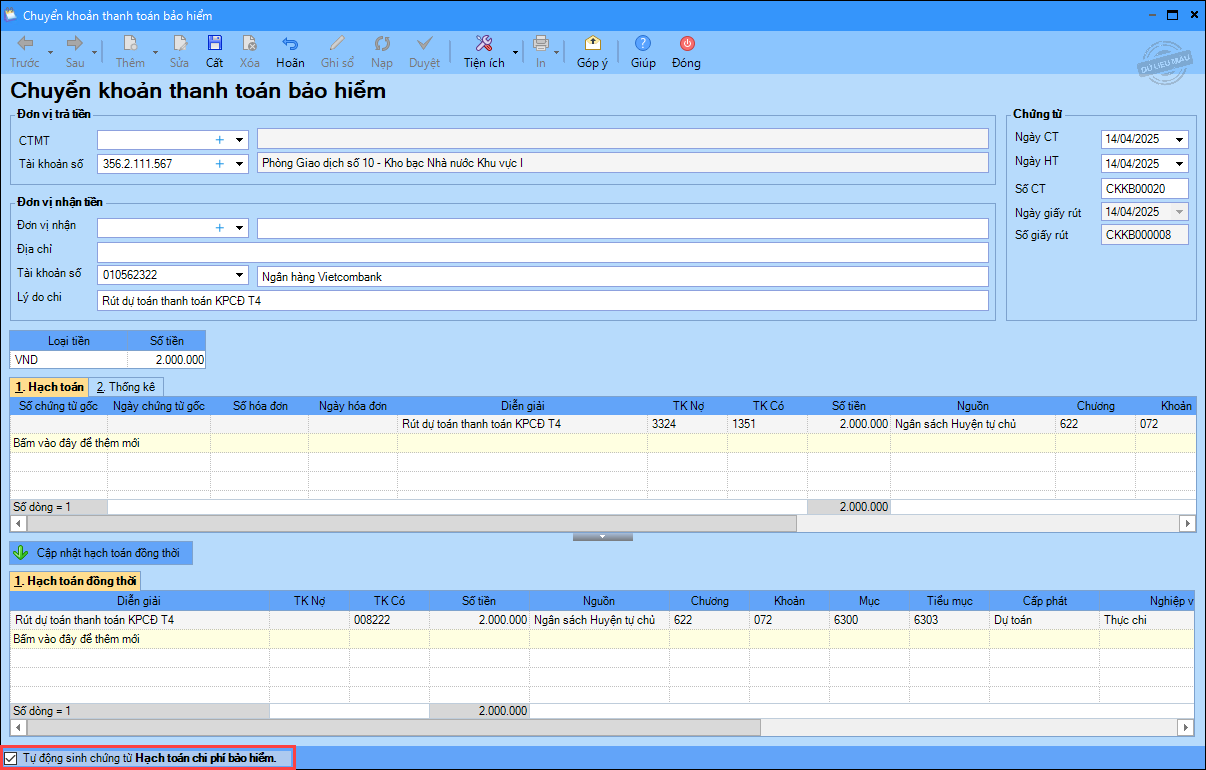Click the Duyệt (approve) toolbar icon

point(424,44)
